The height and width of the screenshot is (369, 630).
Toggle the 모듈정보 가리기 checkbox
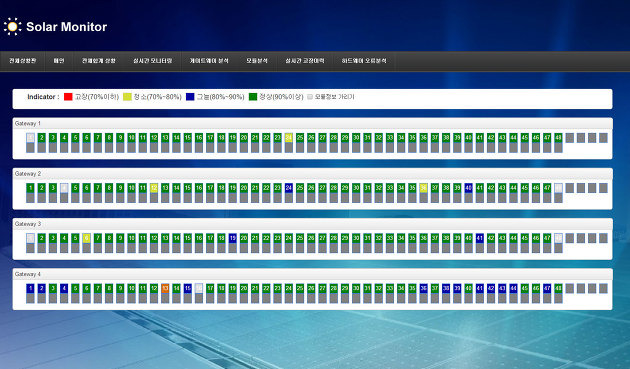(x=310, y=97)
